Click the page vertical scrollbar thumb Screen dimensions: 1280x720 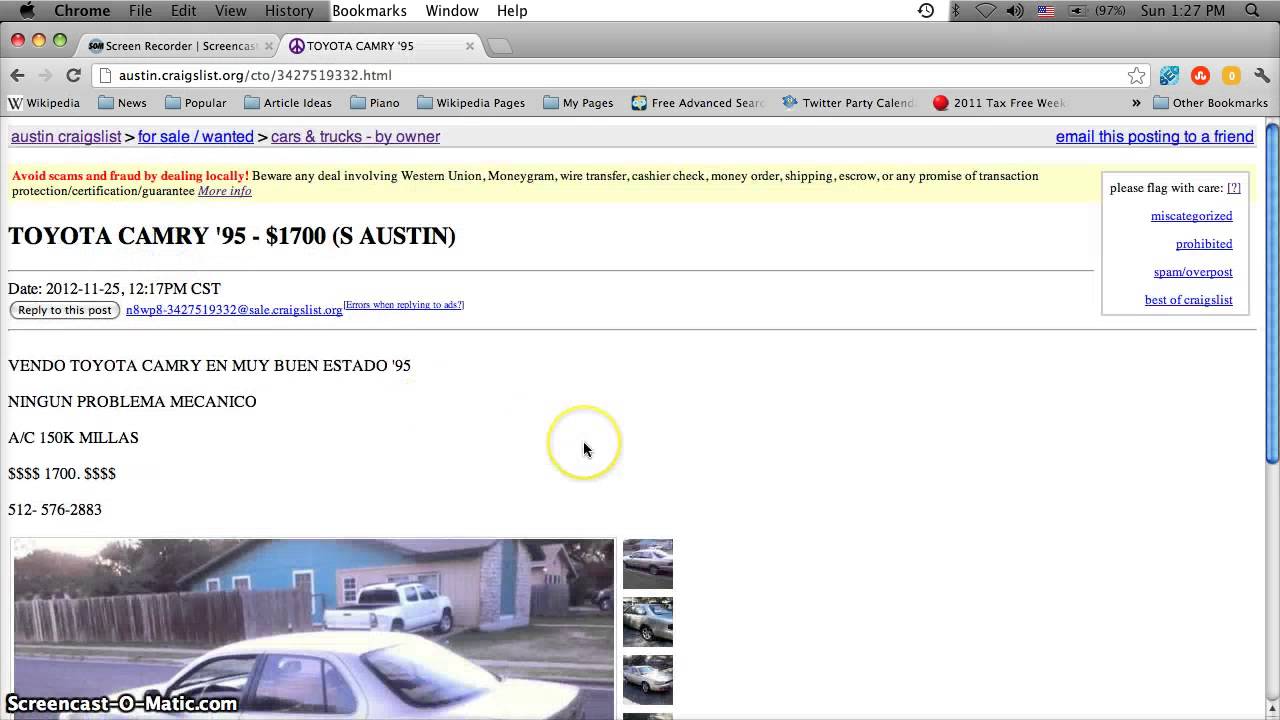coord(1272,293)
